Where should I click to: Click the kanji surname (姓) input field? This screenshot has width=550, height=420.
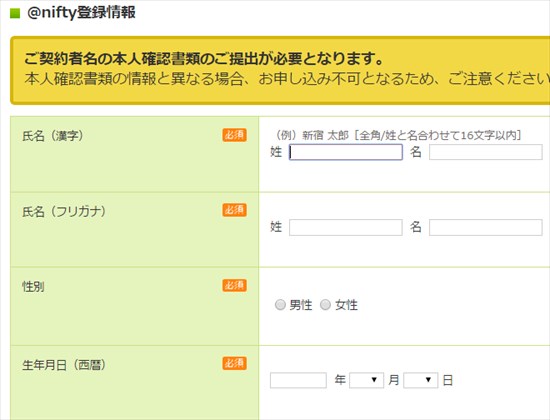(346, 152)
